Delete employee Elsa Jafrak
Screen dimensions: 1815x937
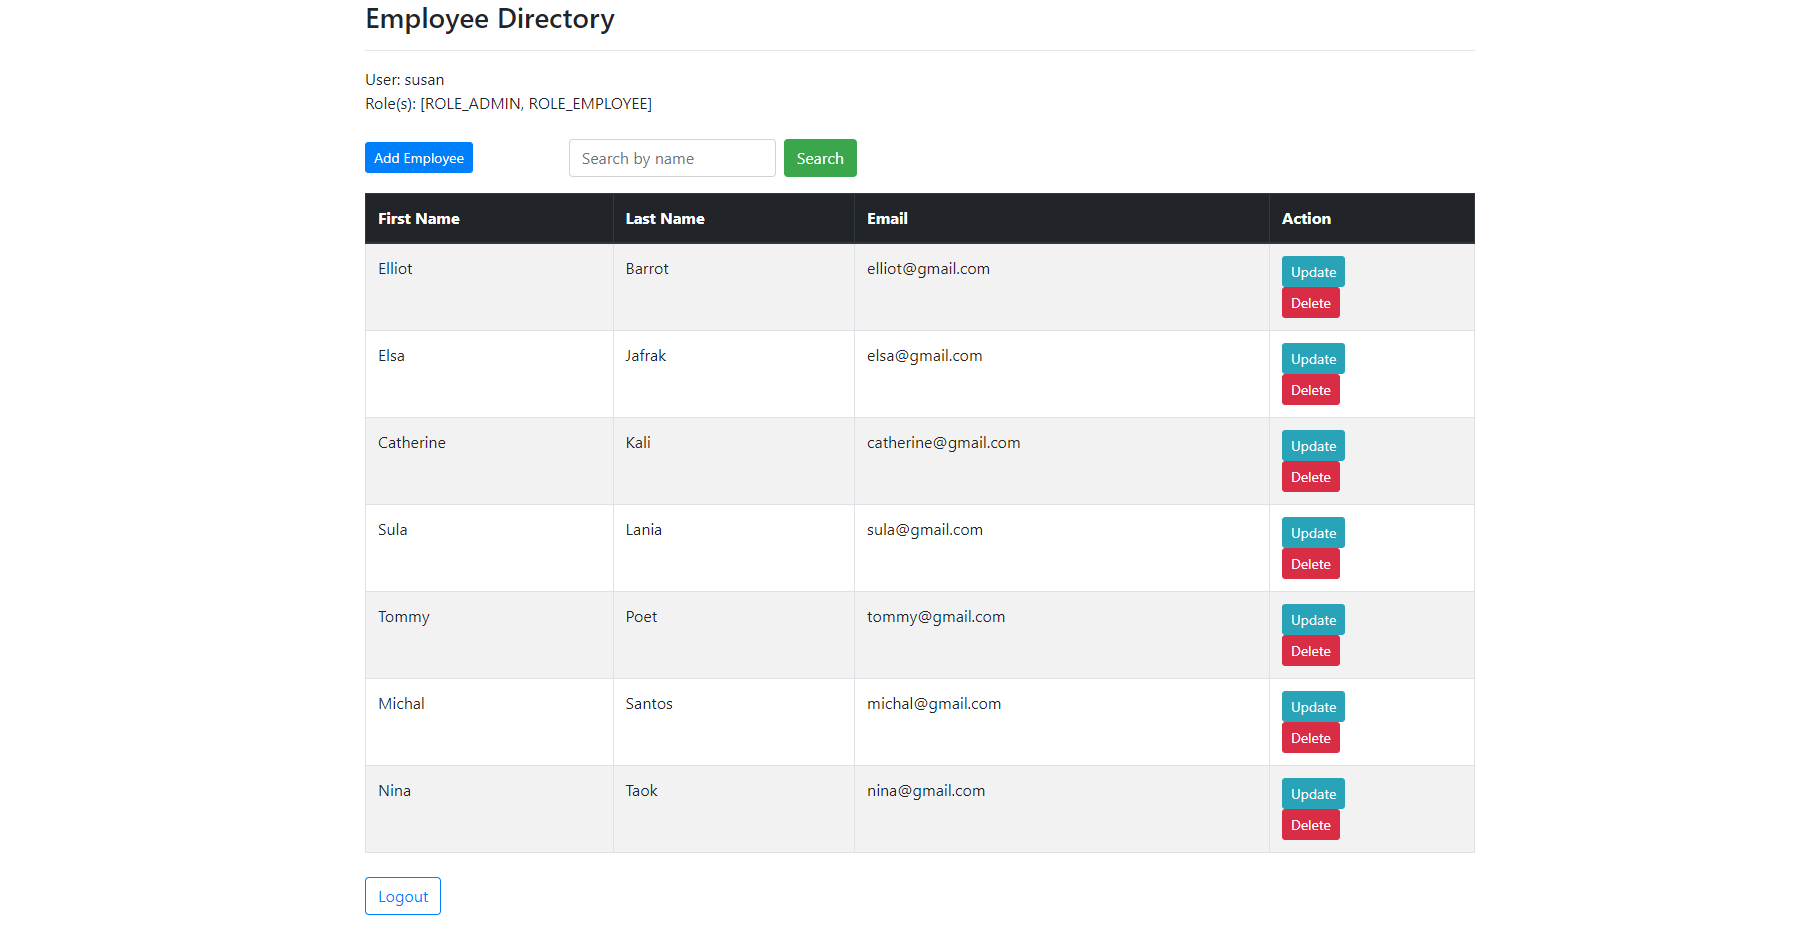pos(1310,389)
